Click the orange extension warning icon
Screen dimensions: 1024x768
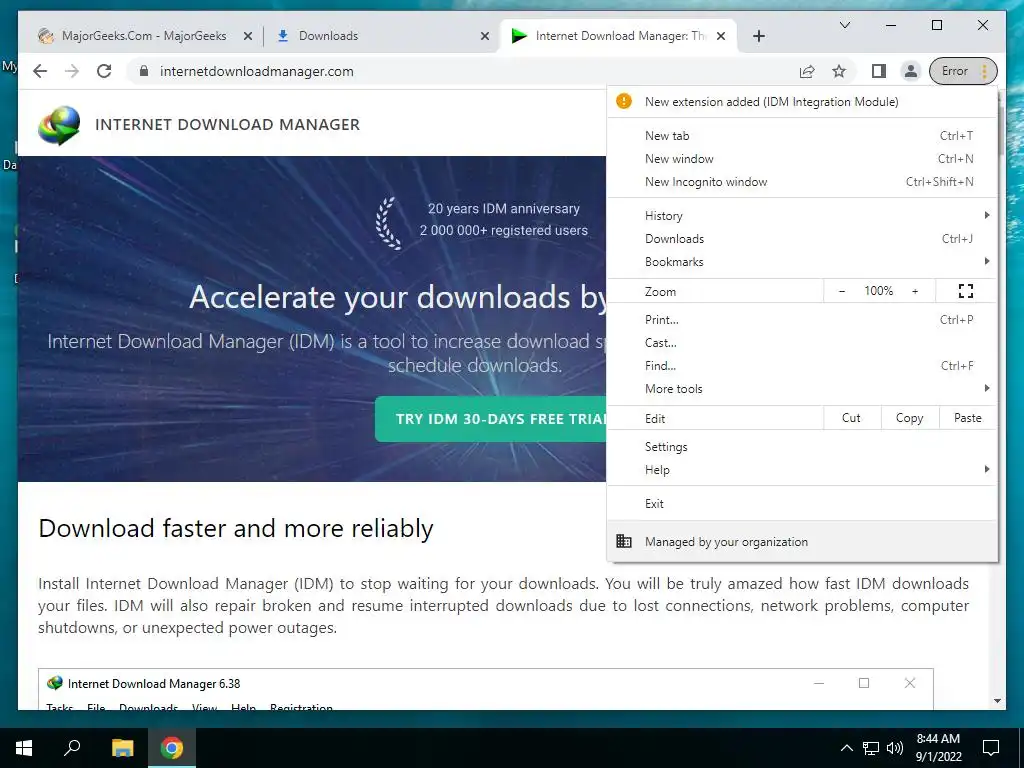click(x=624, y=101)
